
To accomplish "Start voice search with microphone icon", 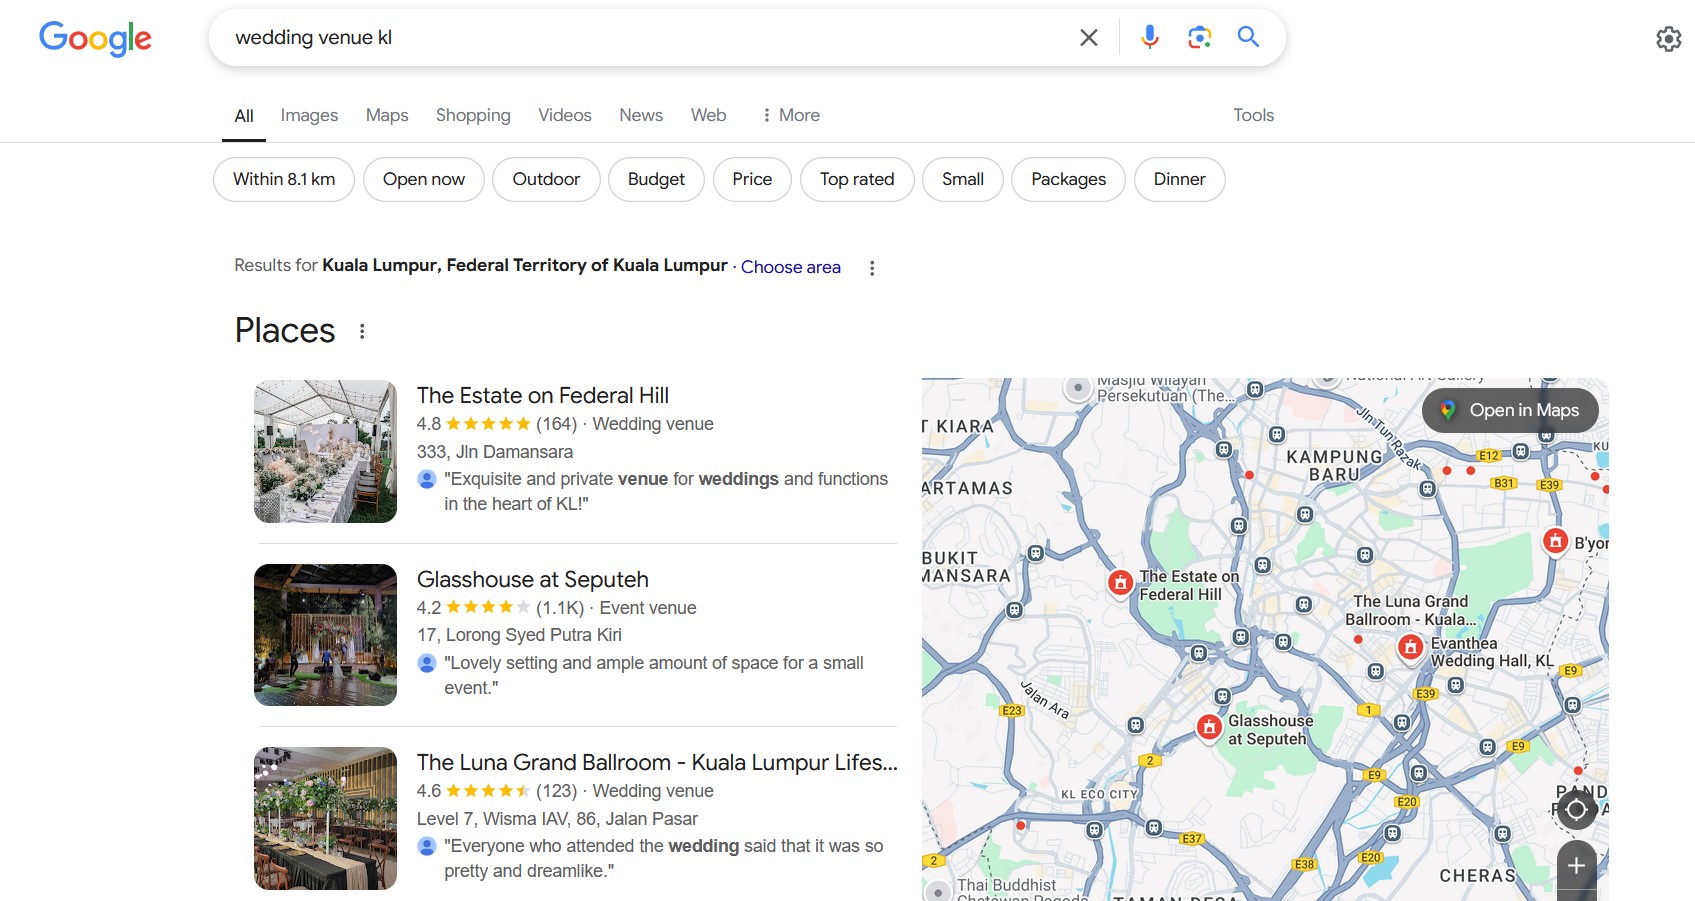I will point(1150,37).
